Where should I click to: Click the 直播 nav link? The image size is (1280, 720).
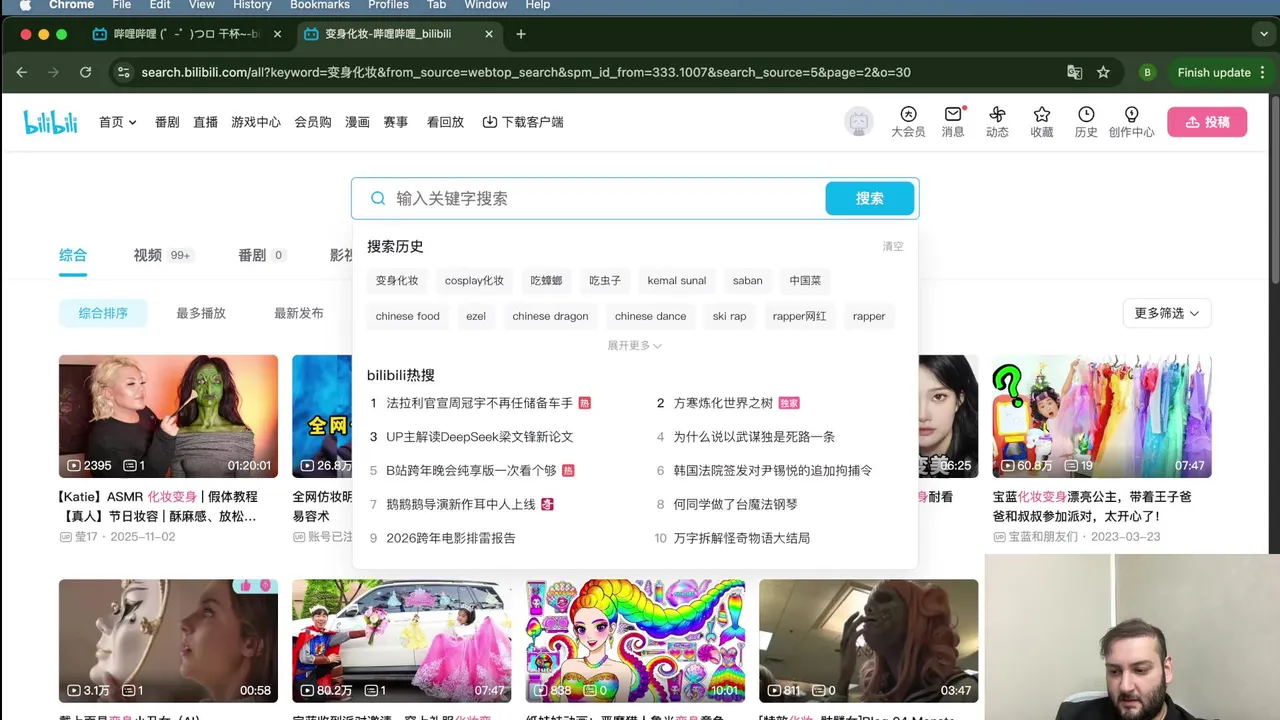[205, 122]
